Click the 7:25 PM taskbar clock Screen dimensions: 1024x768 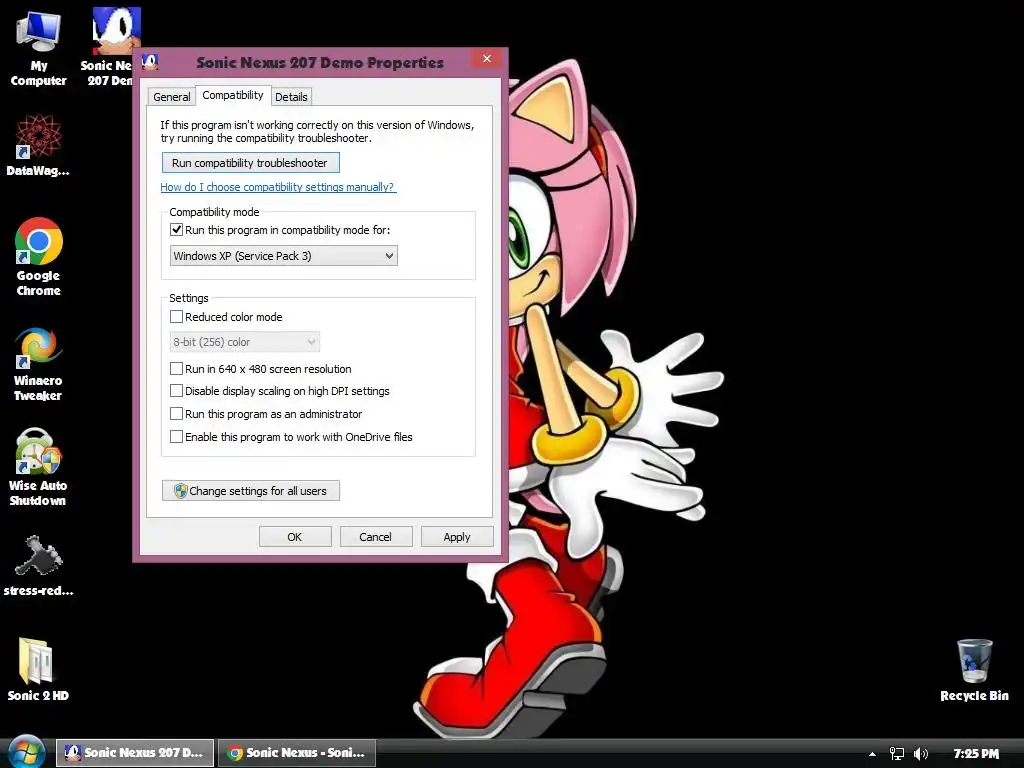[976, 753]
